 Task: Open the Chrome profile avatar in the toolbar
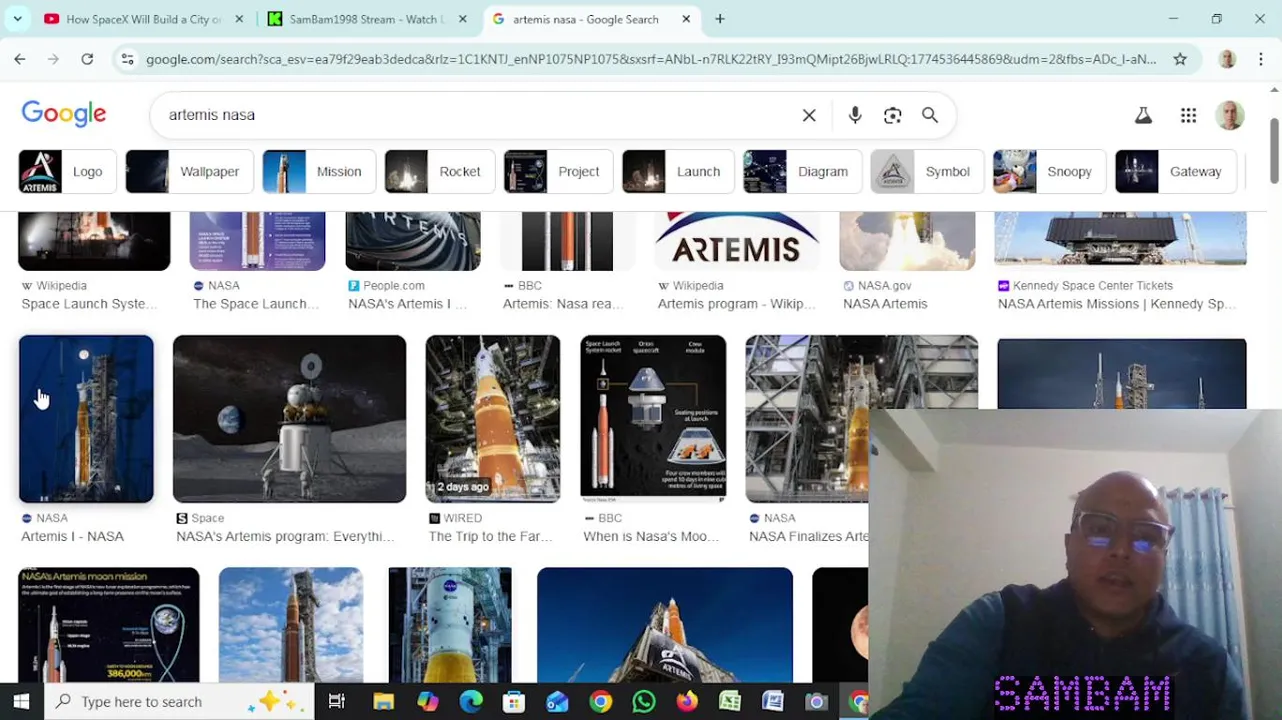(1227, 59)
